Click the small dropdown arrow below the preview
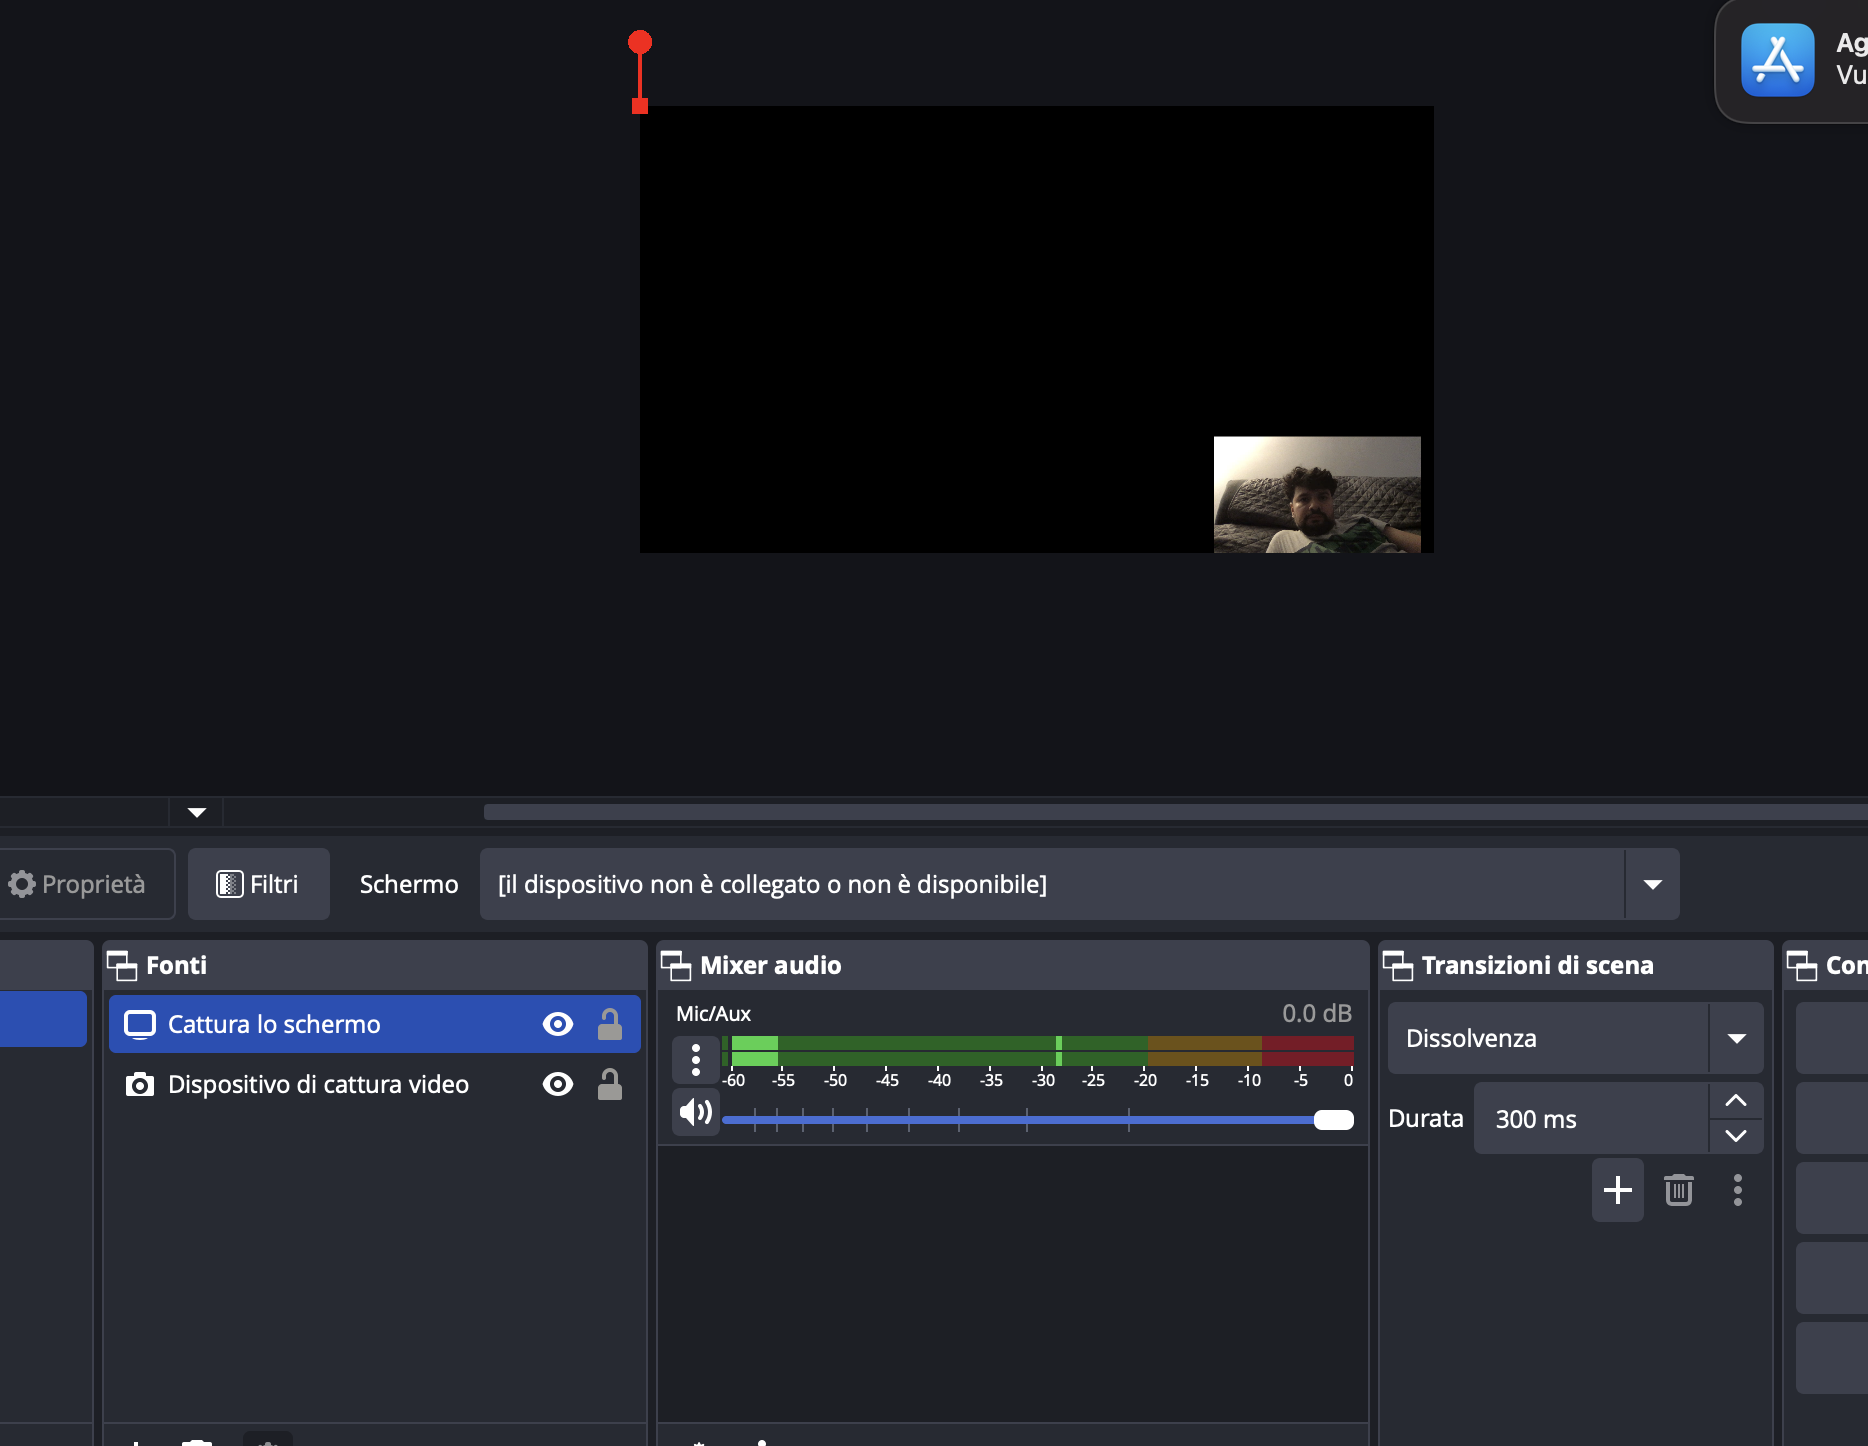Image resolution: width=1868 pixels, height=1446 pixels. coord(197,812)
